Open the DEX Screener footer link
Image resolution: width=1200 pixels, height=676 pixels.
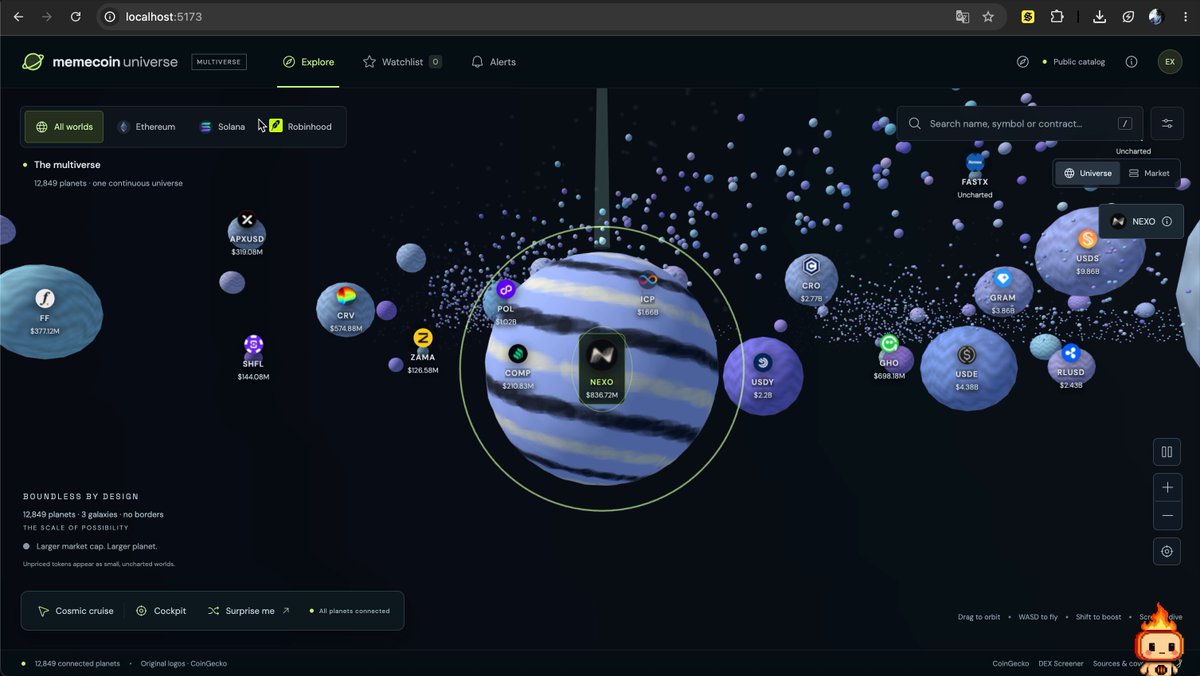1060,663
